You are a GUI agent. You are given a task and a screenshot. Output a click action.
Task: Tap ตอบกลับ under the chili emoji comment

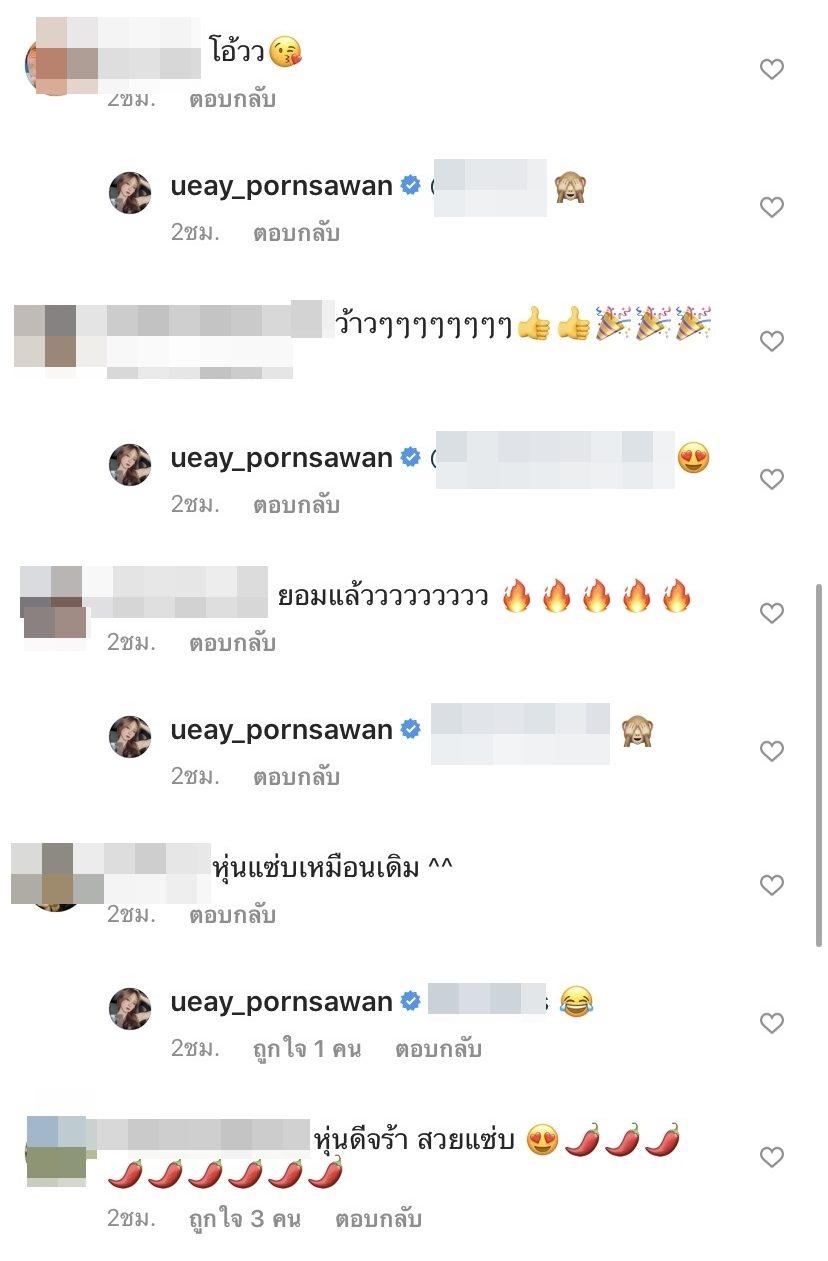(x=378, y=1219)
